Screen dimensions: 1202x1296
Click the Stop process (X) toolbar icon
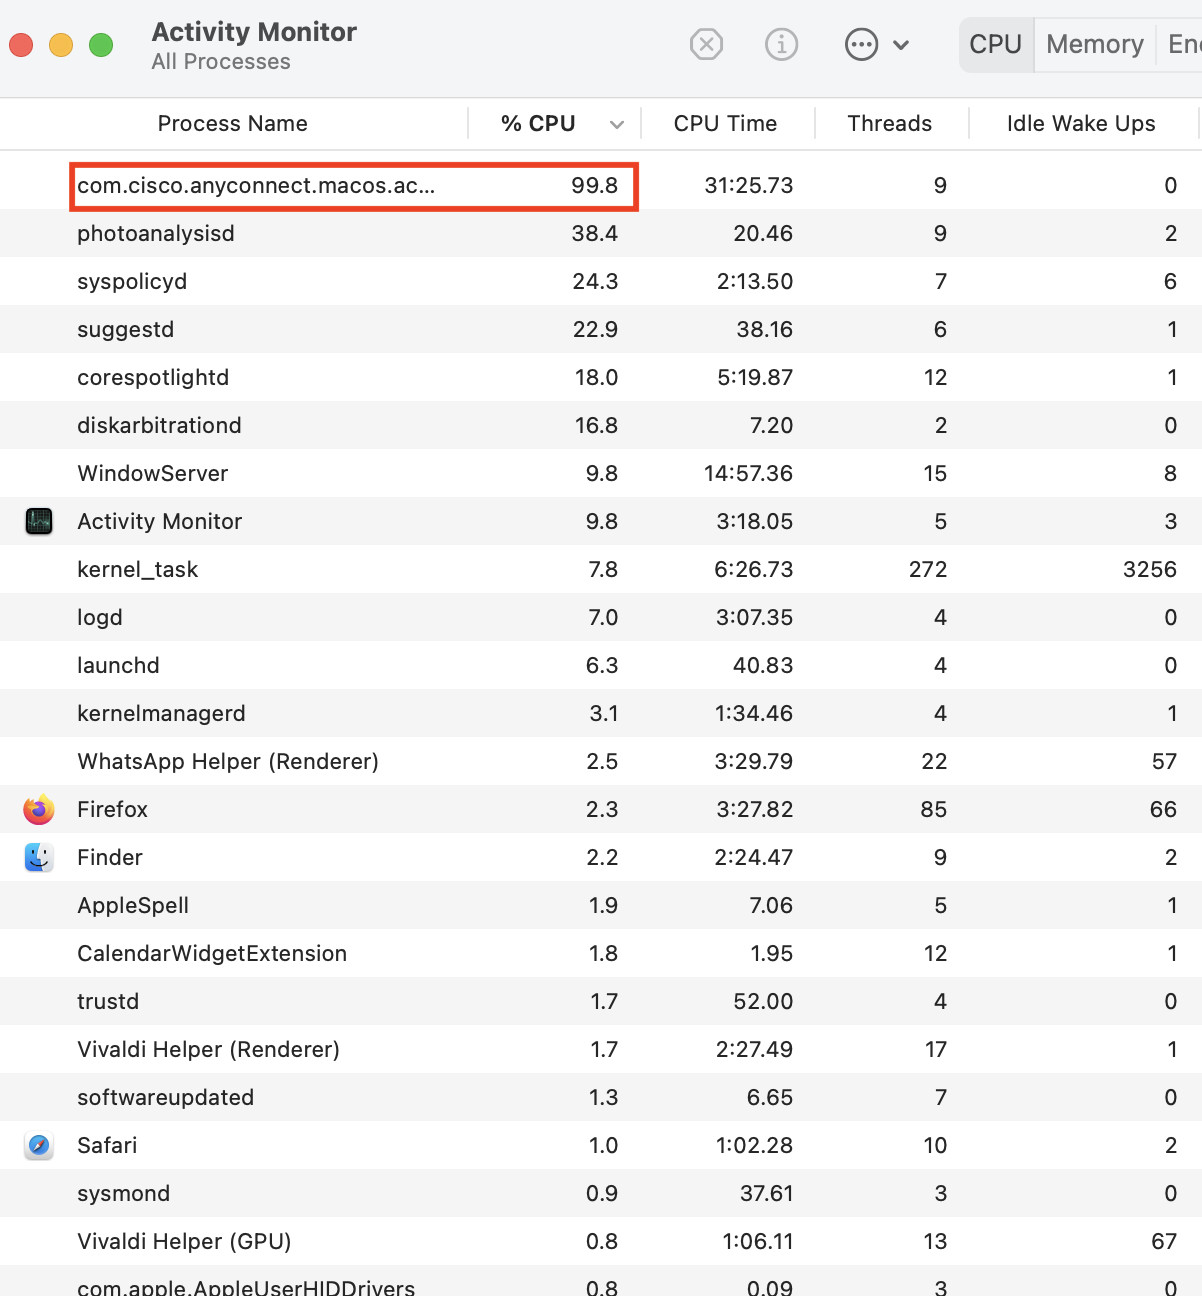click(x=706, y=44)
